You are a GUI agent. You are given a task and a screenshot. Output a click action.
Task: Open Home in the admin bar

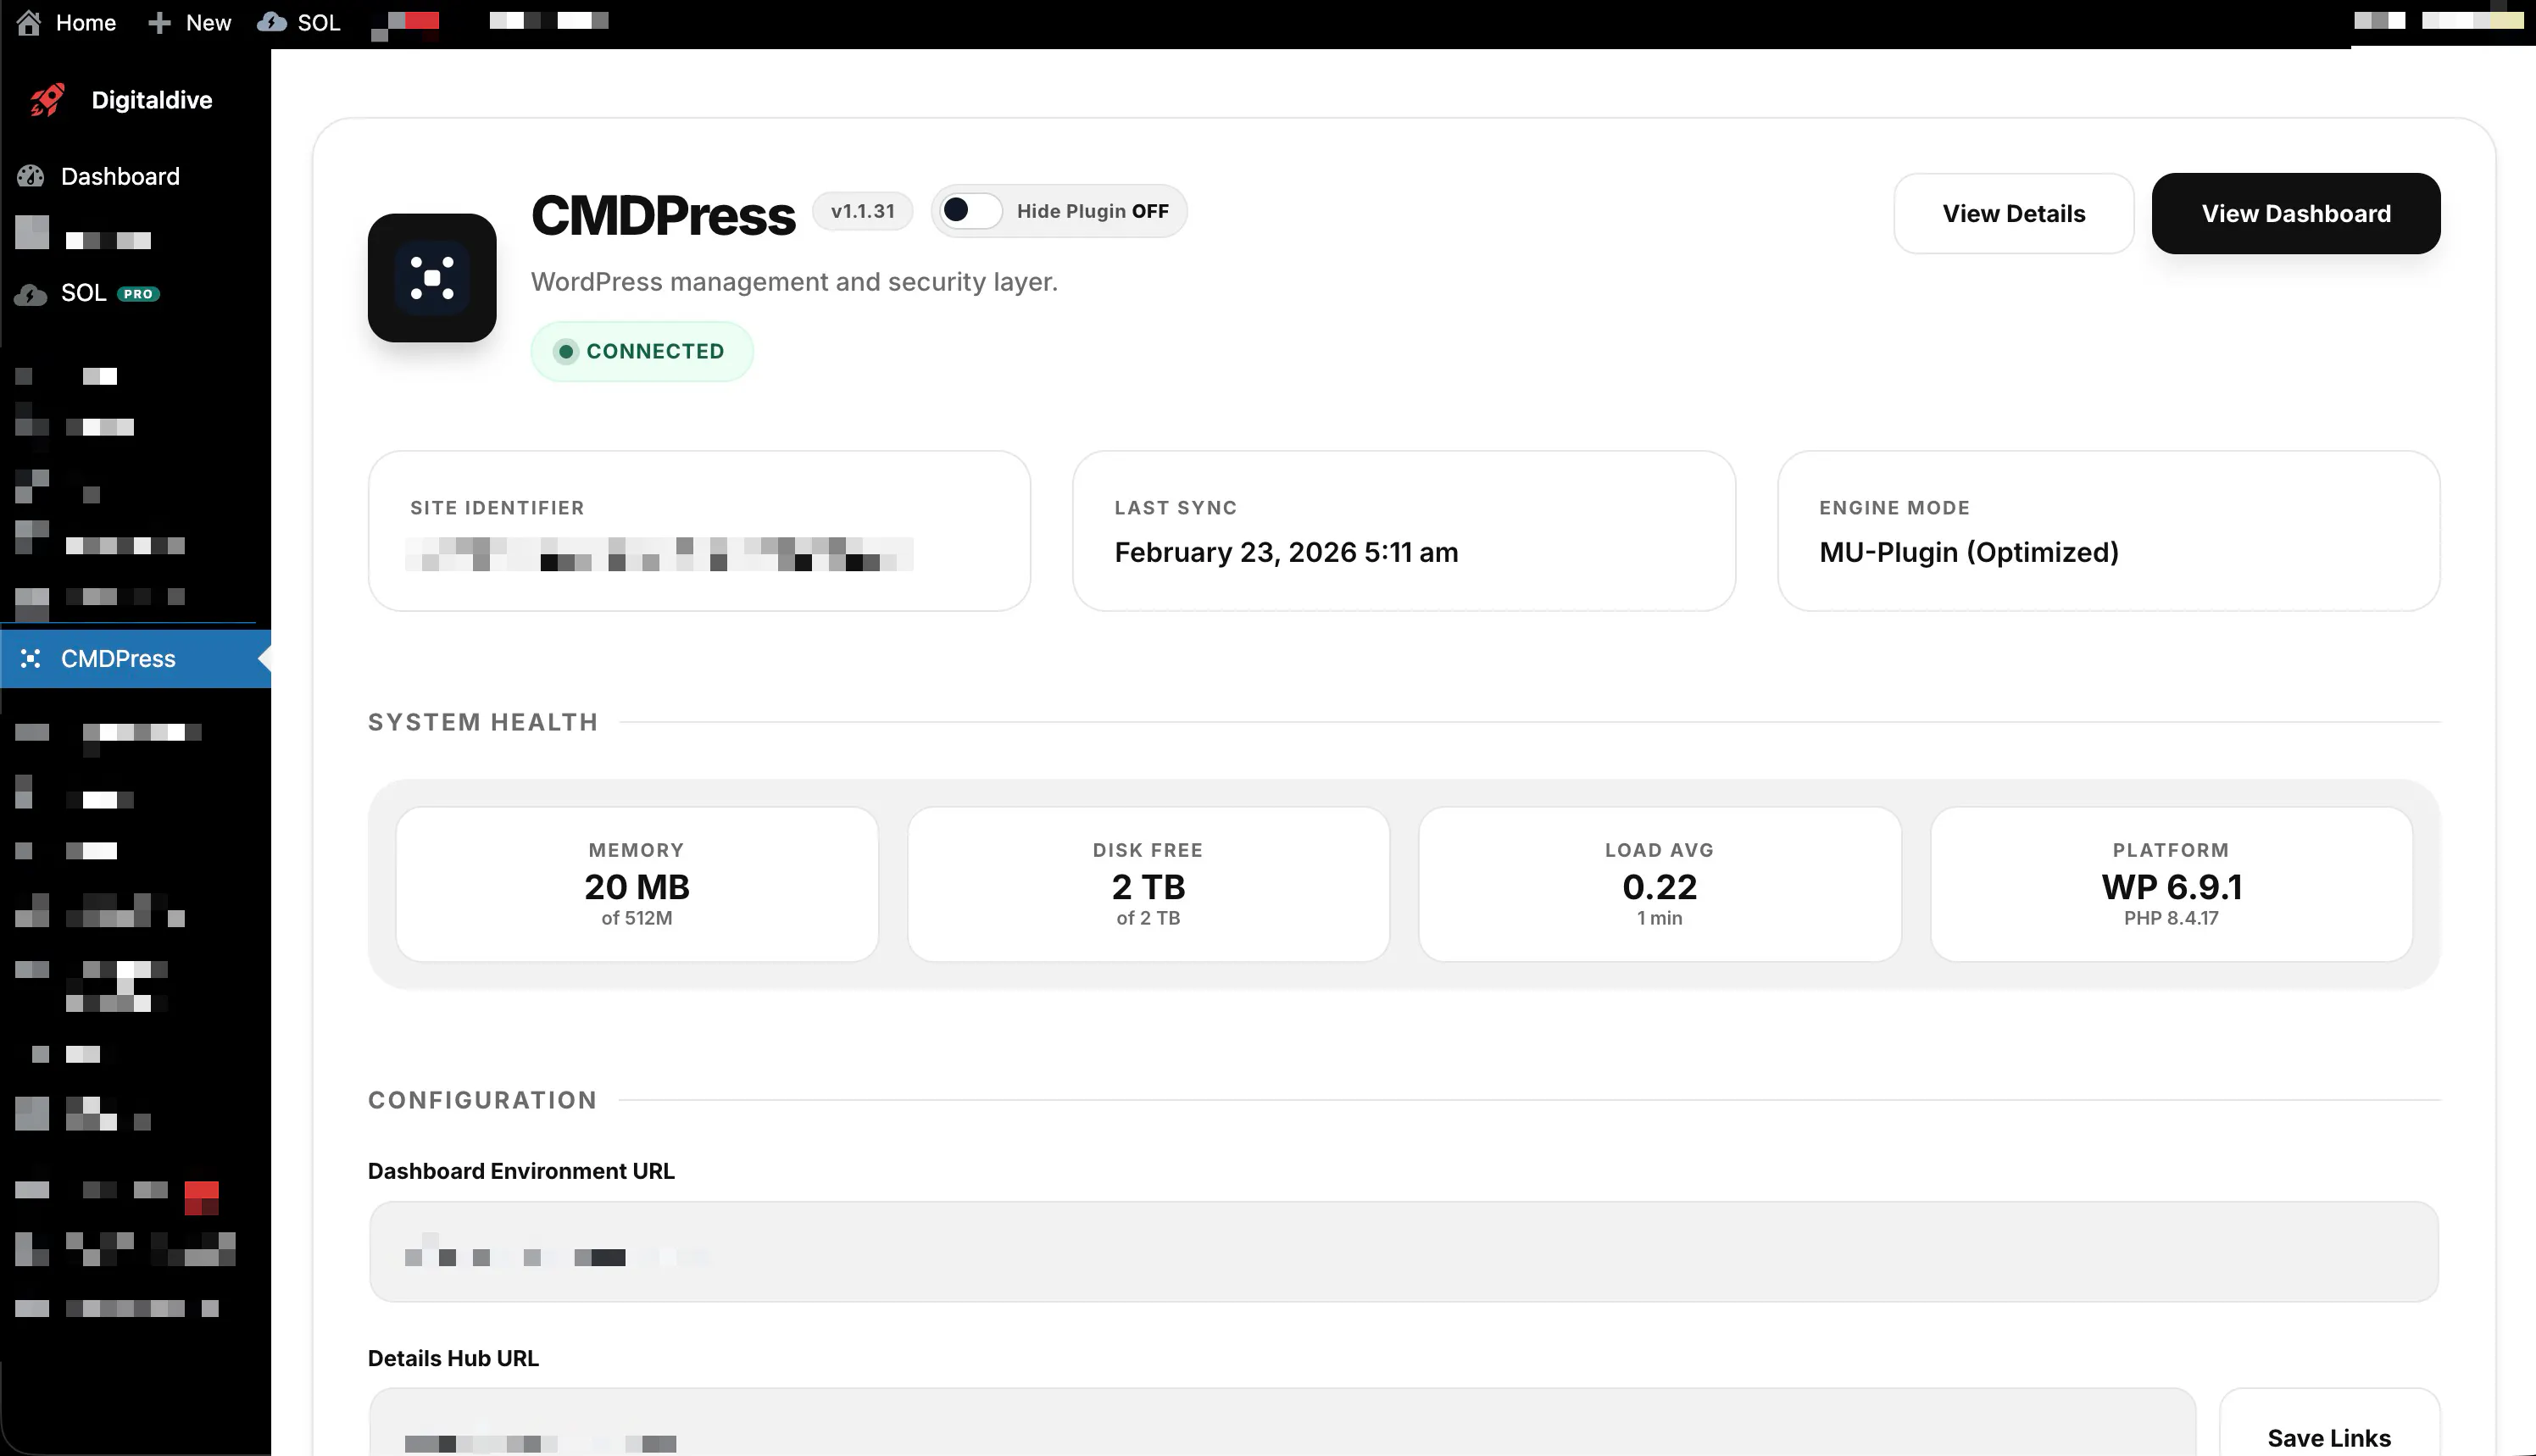67,22
